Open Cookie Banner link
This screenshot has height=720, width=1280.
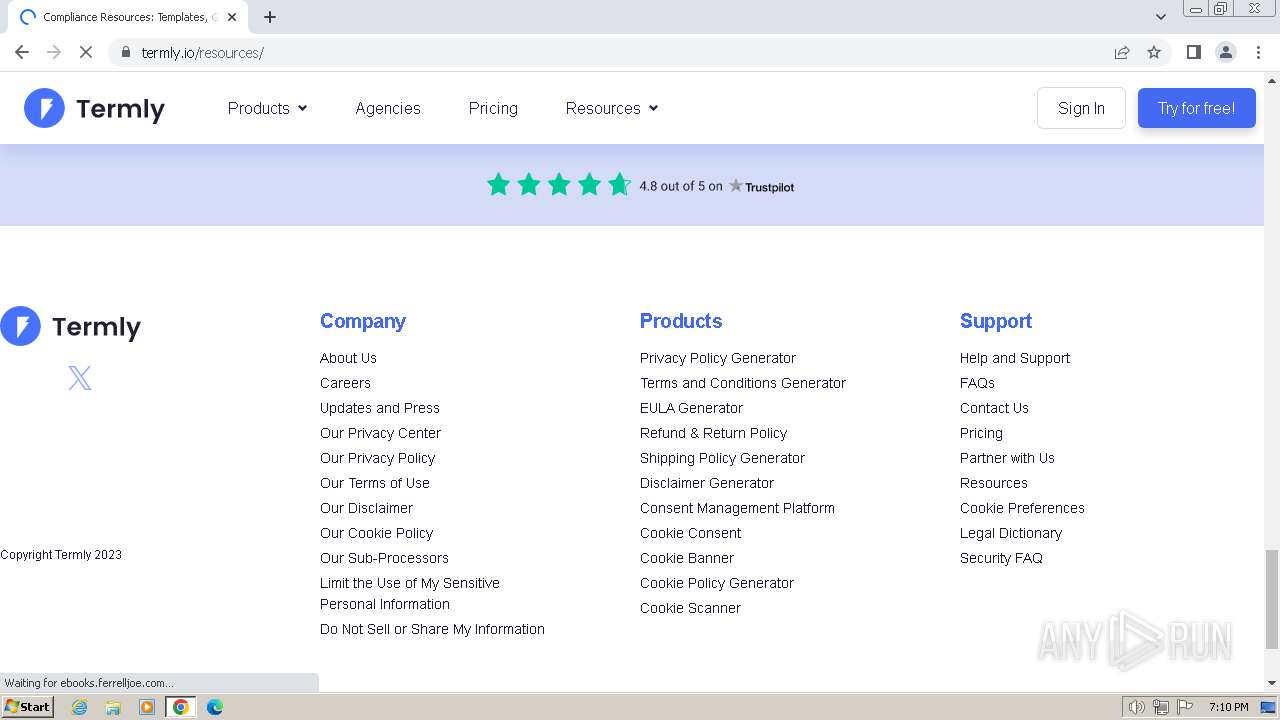[687, 558]
